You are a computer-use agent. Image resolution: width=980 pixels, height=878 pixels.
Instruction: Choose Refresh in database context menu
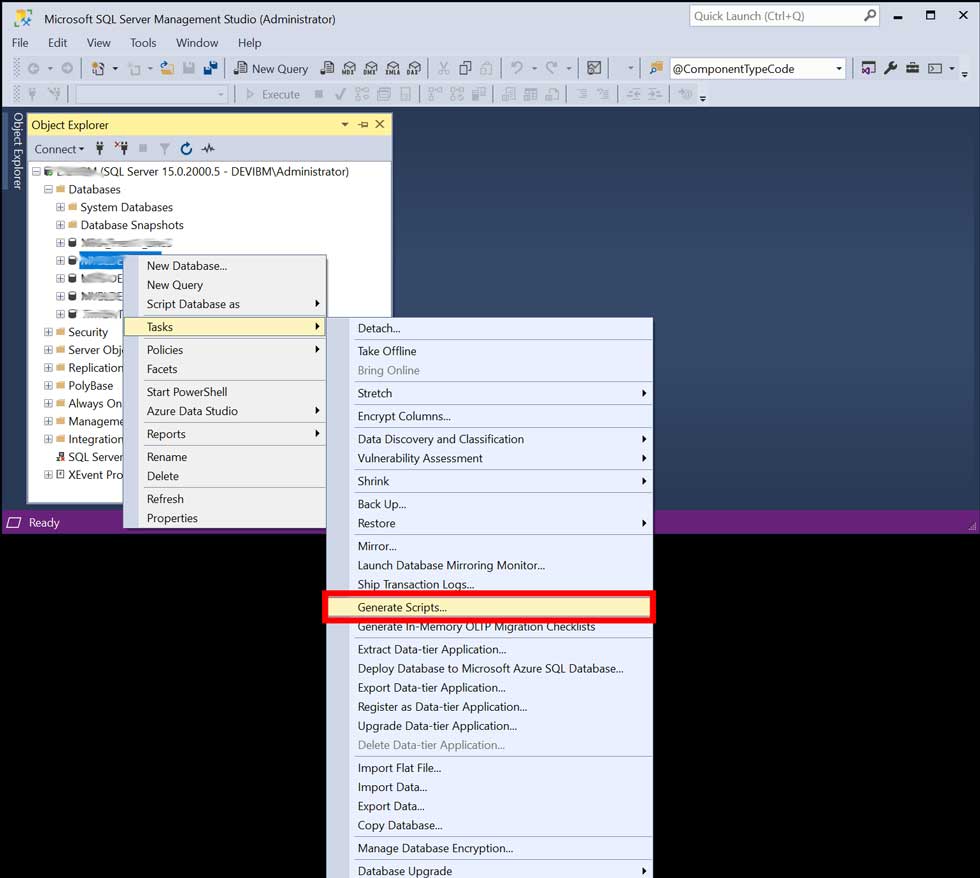tap(225, 499)
